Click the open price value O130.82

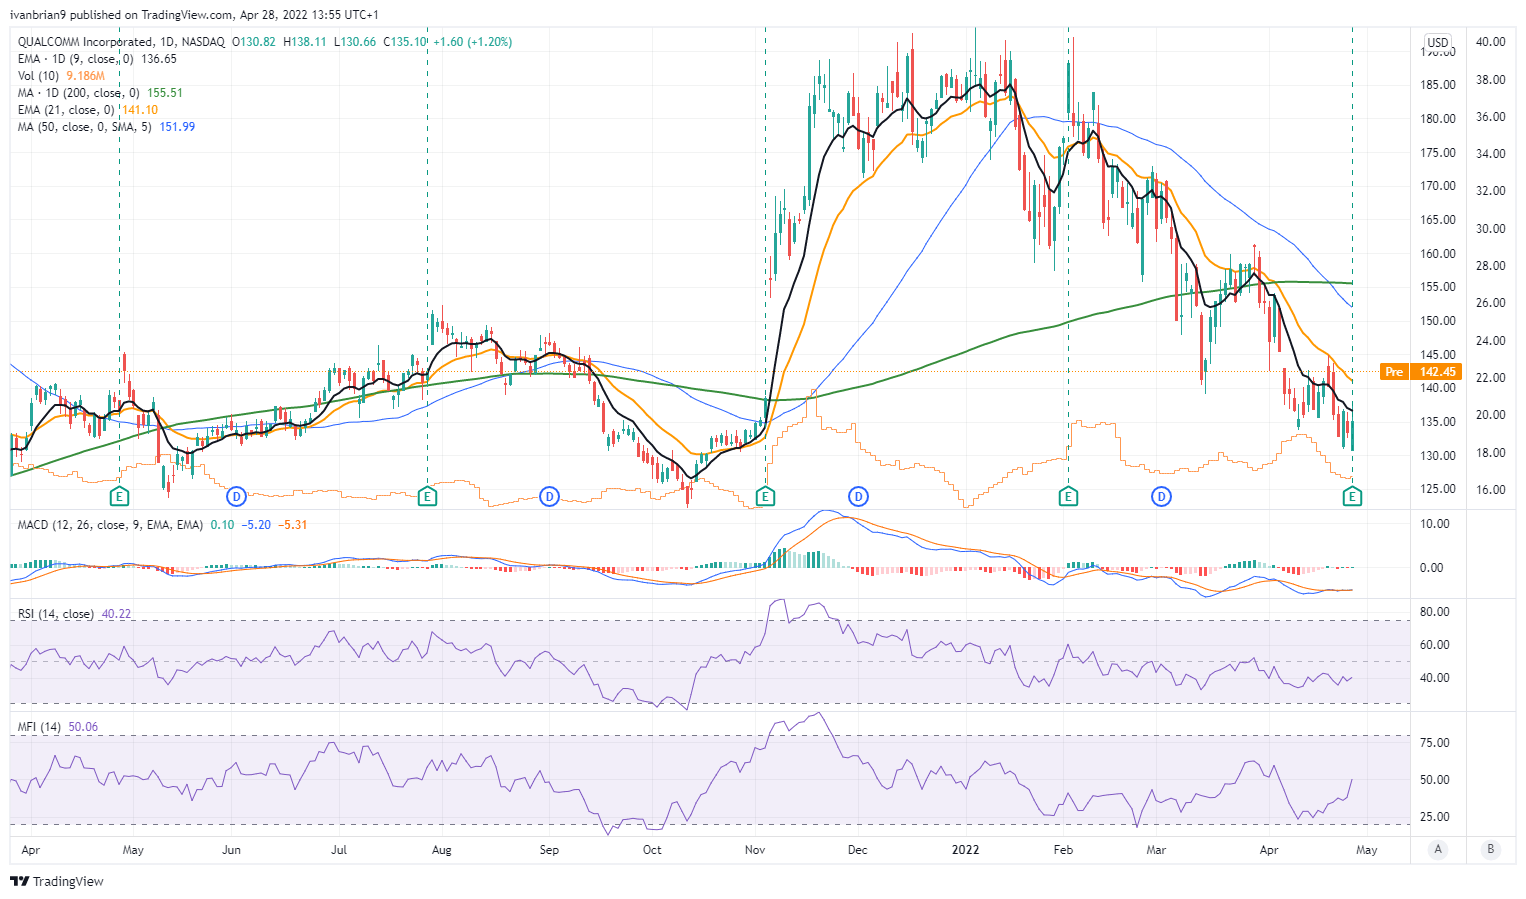click(x=254, y=42)
